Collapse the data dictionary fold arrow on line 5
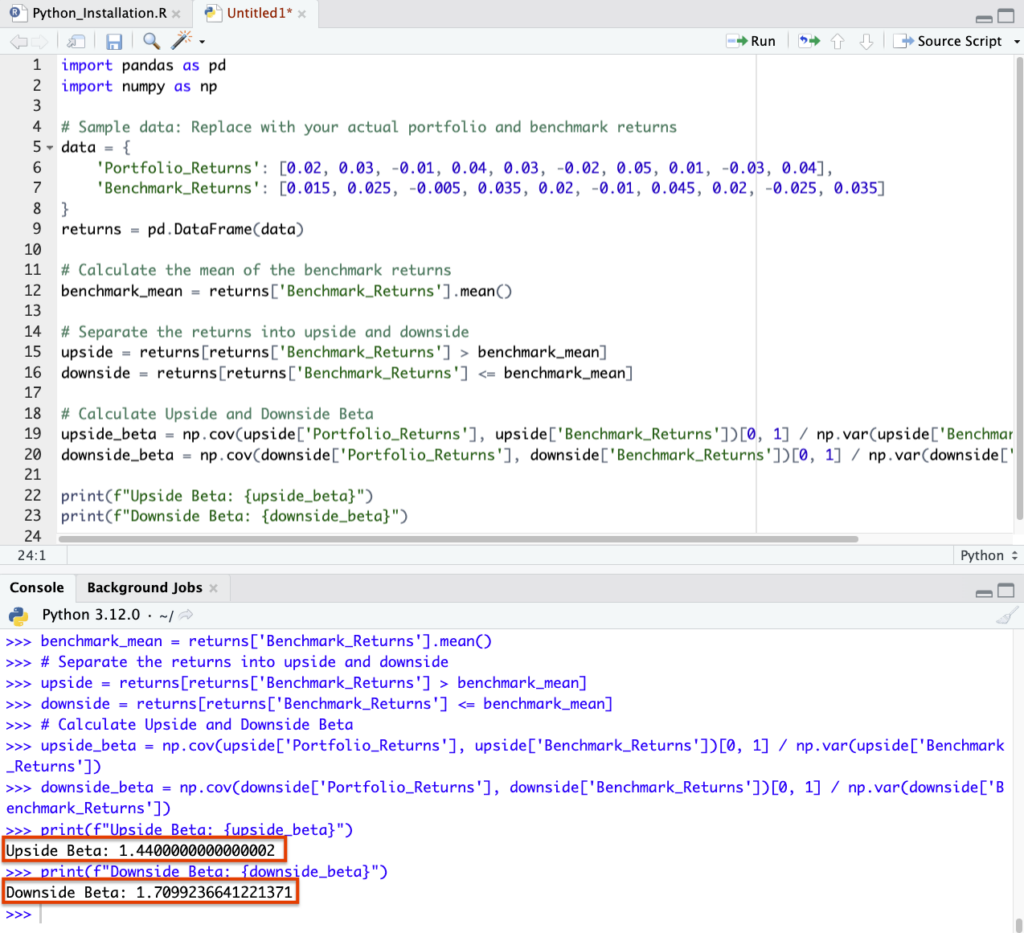 (50, 147)
